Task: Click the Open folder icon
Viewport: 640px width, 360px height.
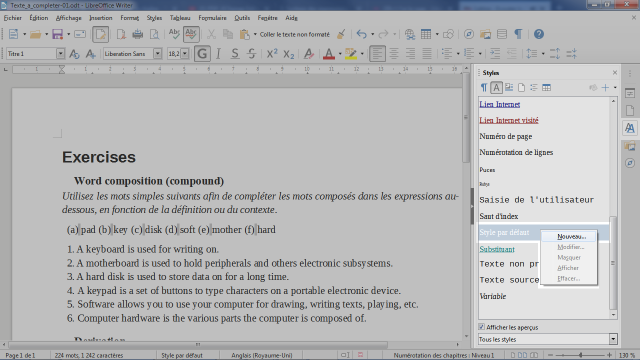Action: (36, 34)
